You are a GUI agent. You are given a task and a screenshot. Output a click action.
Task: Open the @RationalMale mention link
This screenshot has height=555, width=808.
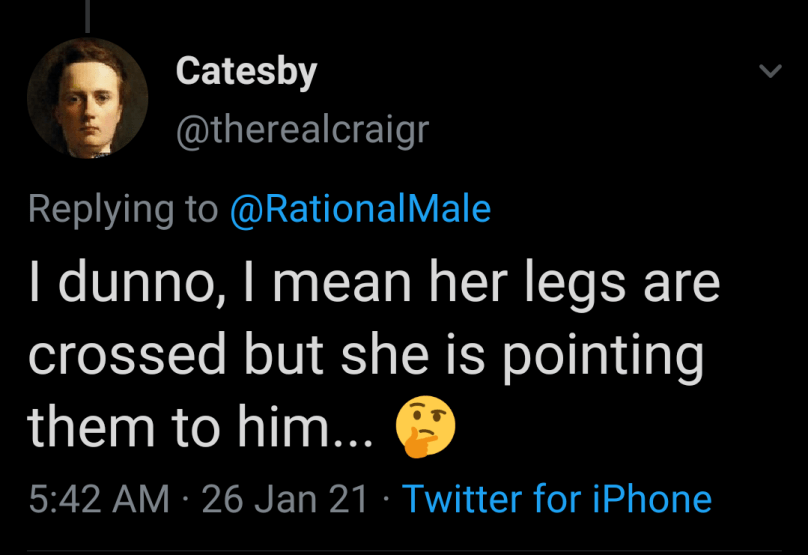360,208
